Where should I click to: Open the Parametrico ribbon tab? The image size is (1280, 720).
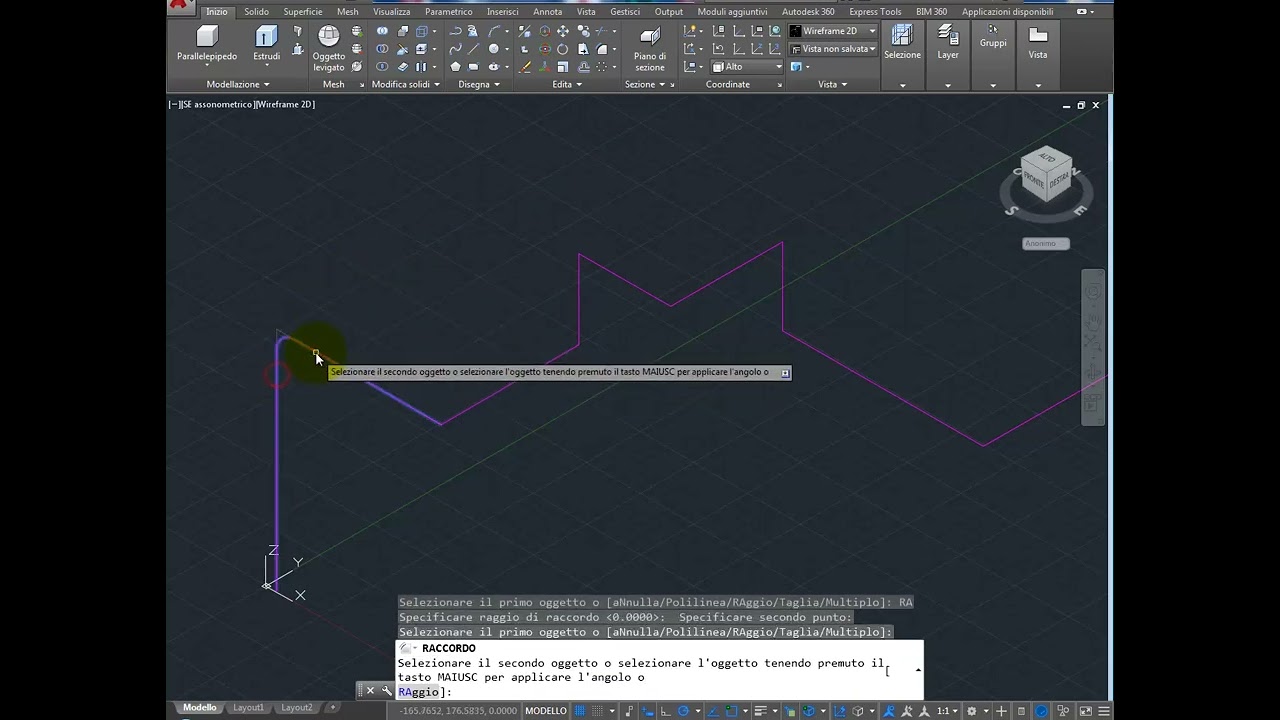click(x=448, y=12)
